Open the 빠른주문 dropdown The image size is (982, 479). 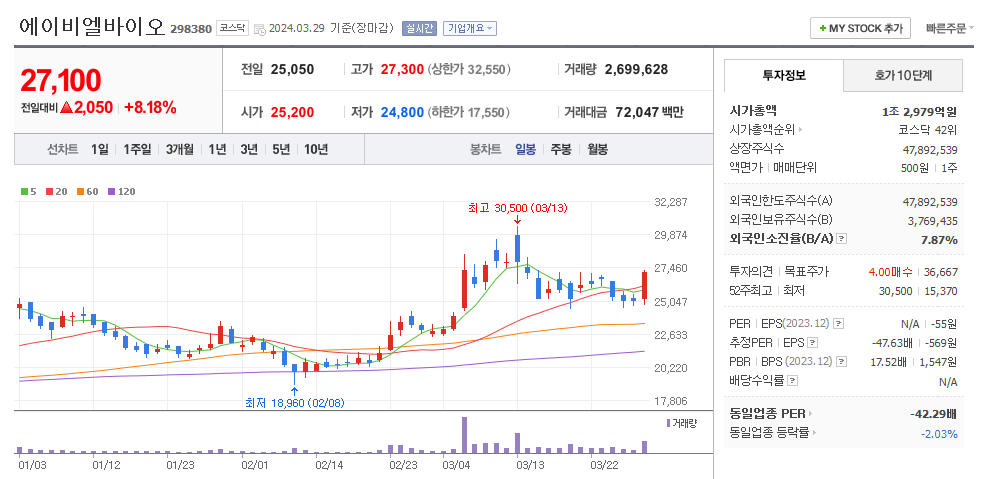click(949, 28)
